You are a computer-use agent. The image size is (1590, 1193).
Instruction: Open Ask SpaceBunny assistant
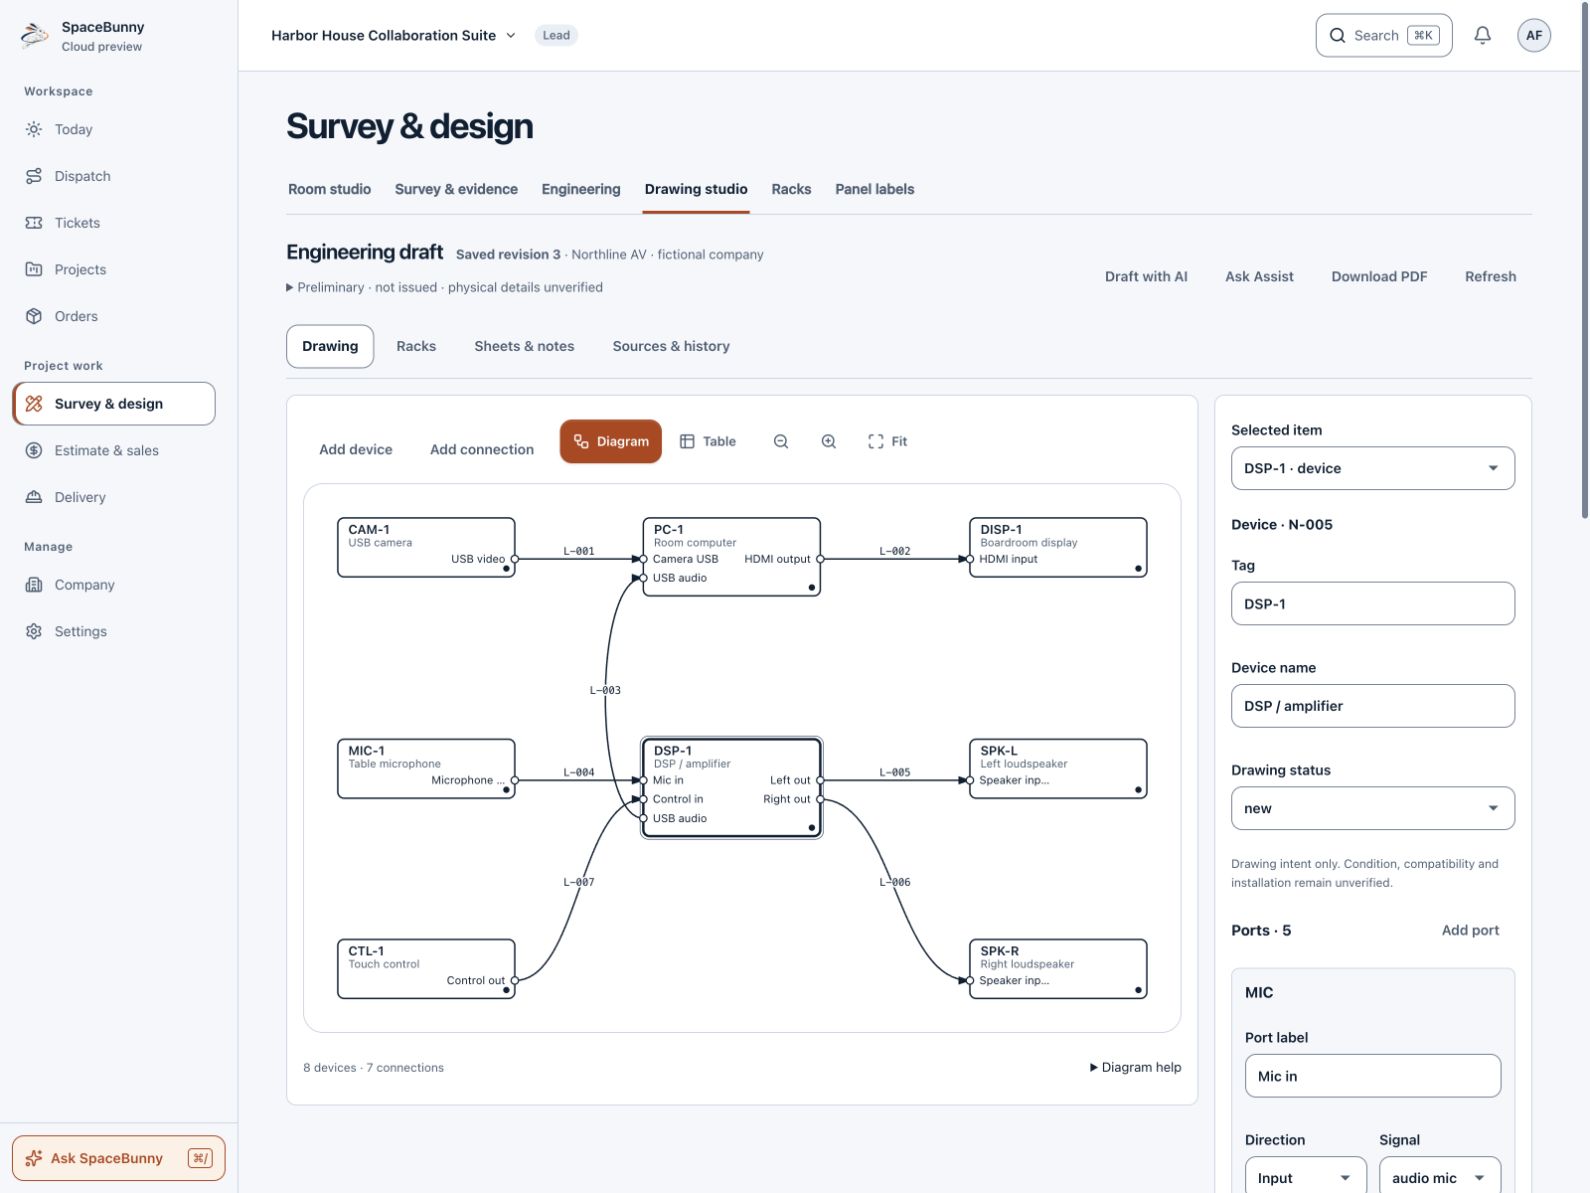point(118,1158)
